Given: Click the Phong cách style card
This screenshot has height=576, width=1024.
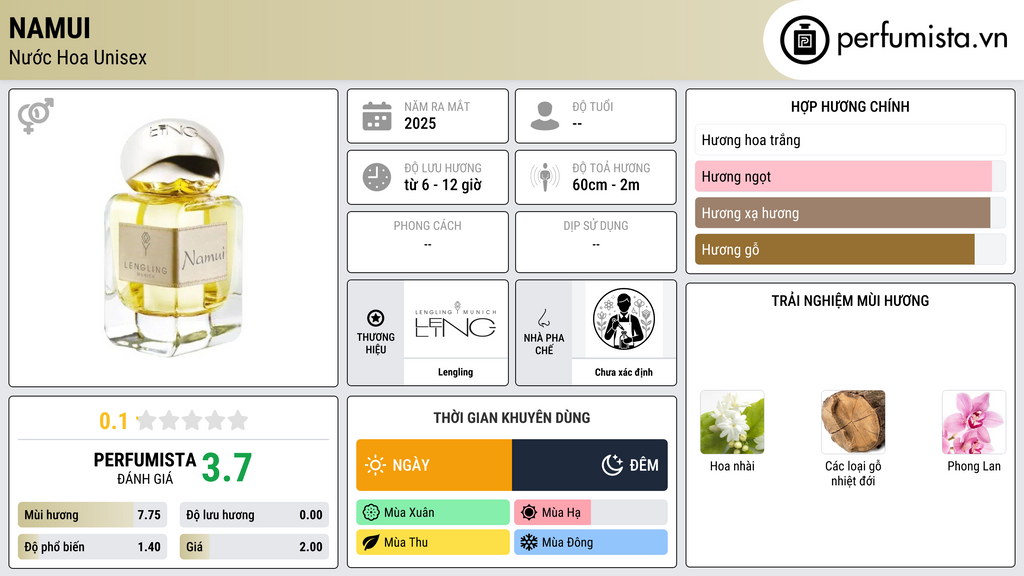Looking at the screenshot, I should coord(428,242).
